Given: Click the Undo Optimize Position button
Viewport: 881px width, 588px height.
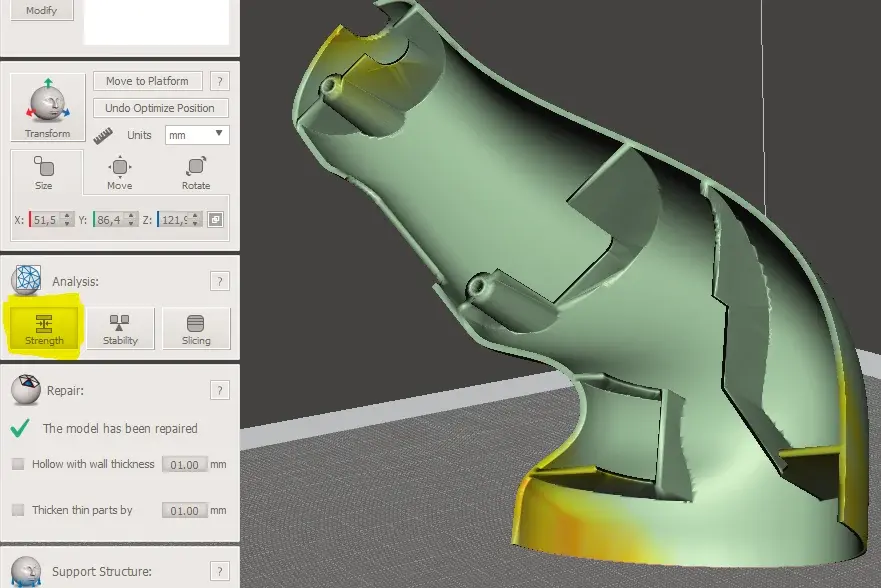Looking at the screenshot, I should click(x=161, y=108).
